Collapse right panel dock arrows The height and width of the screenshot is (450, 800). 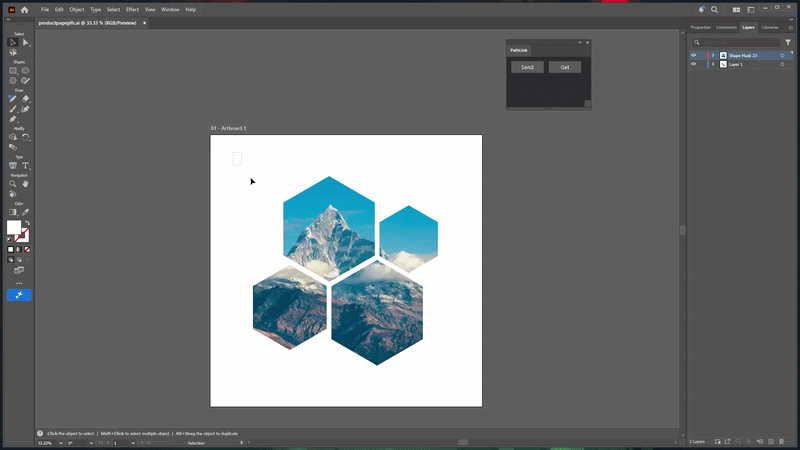791,19
